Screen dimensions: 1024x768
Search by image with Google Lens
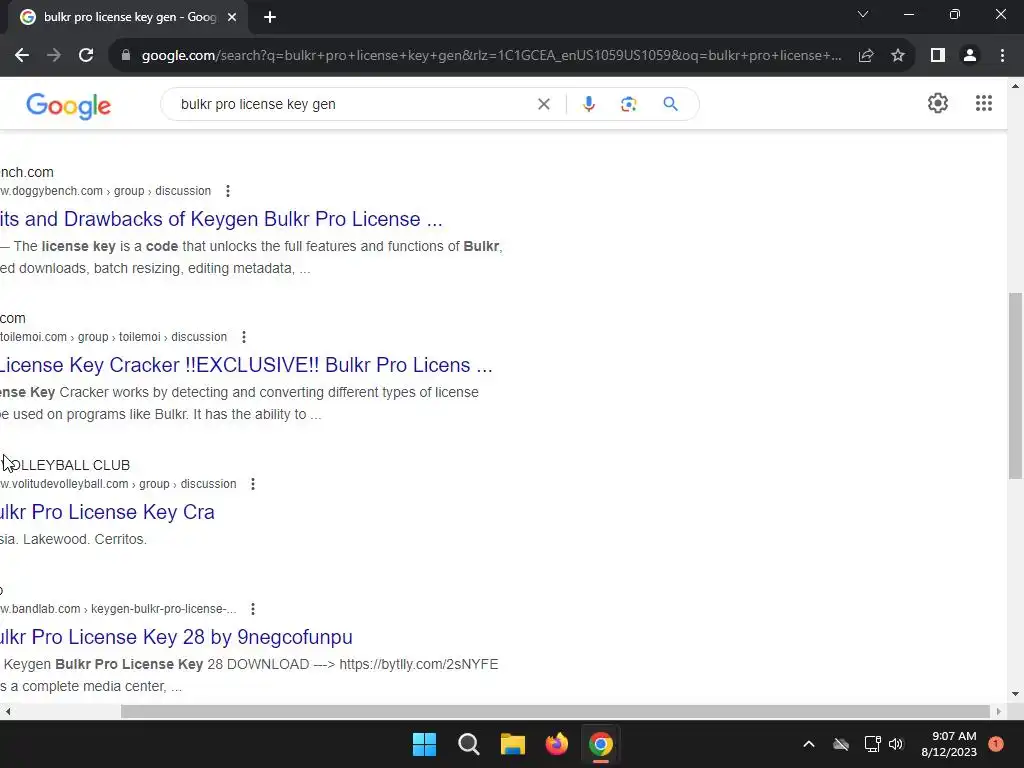628,104
